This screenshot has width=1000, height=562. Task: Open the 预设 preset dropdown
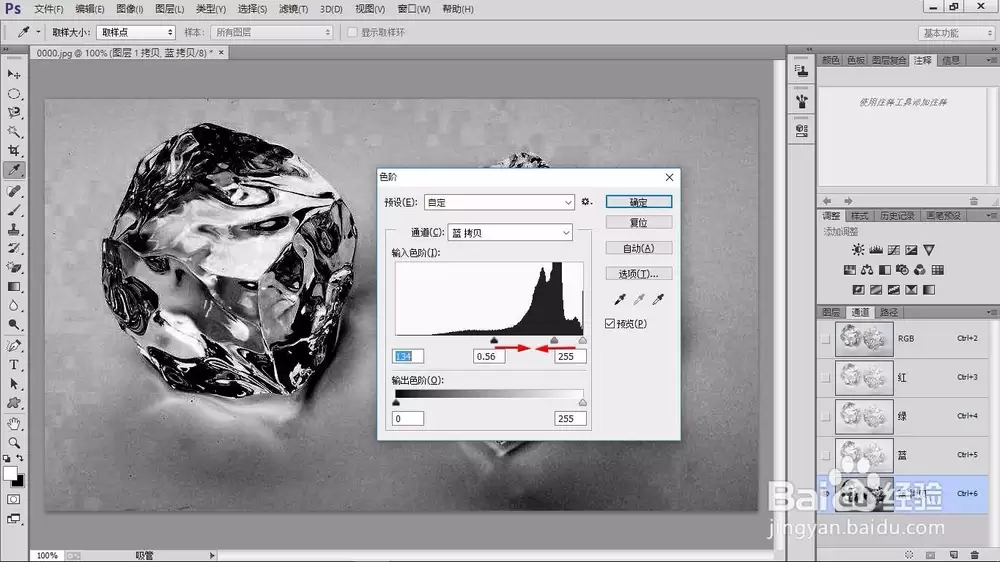point(499,202)
